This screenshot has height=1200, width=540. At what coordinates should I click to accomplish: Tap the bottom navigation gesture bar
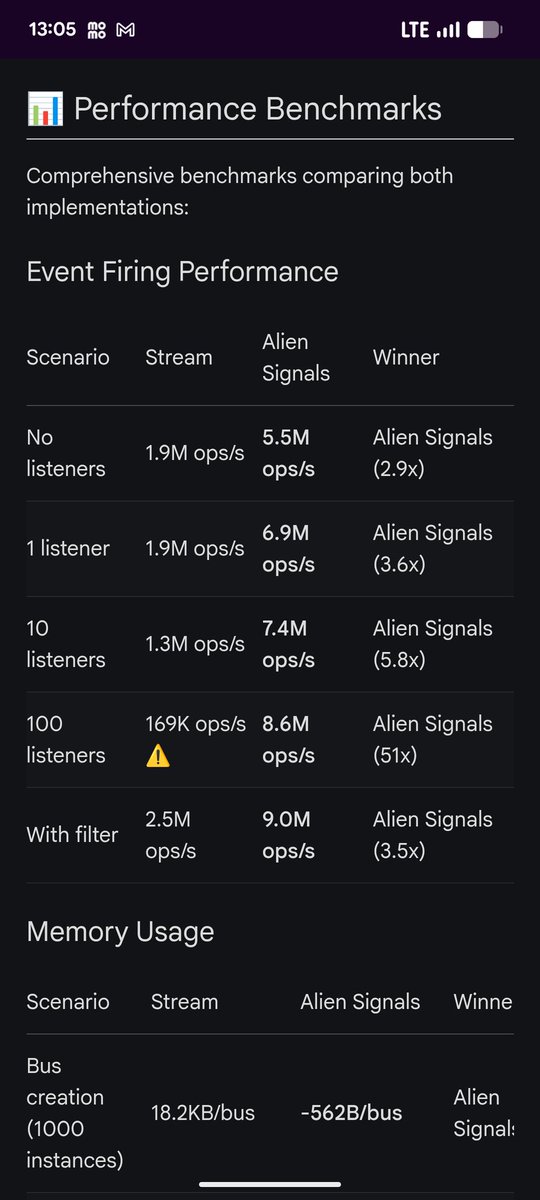pos(270,1185)
